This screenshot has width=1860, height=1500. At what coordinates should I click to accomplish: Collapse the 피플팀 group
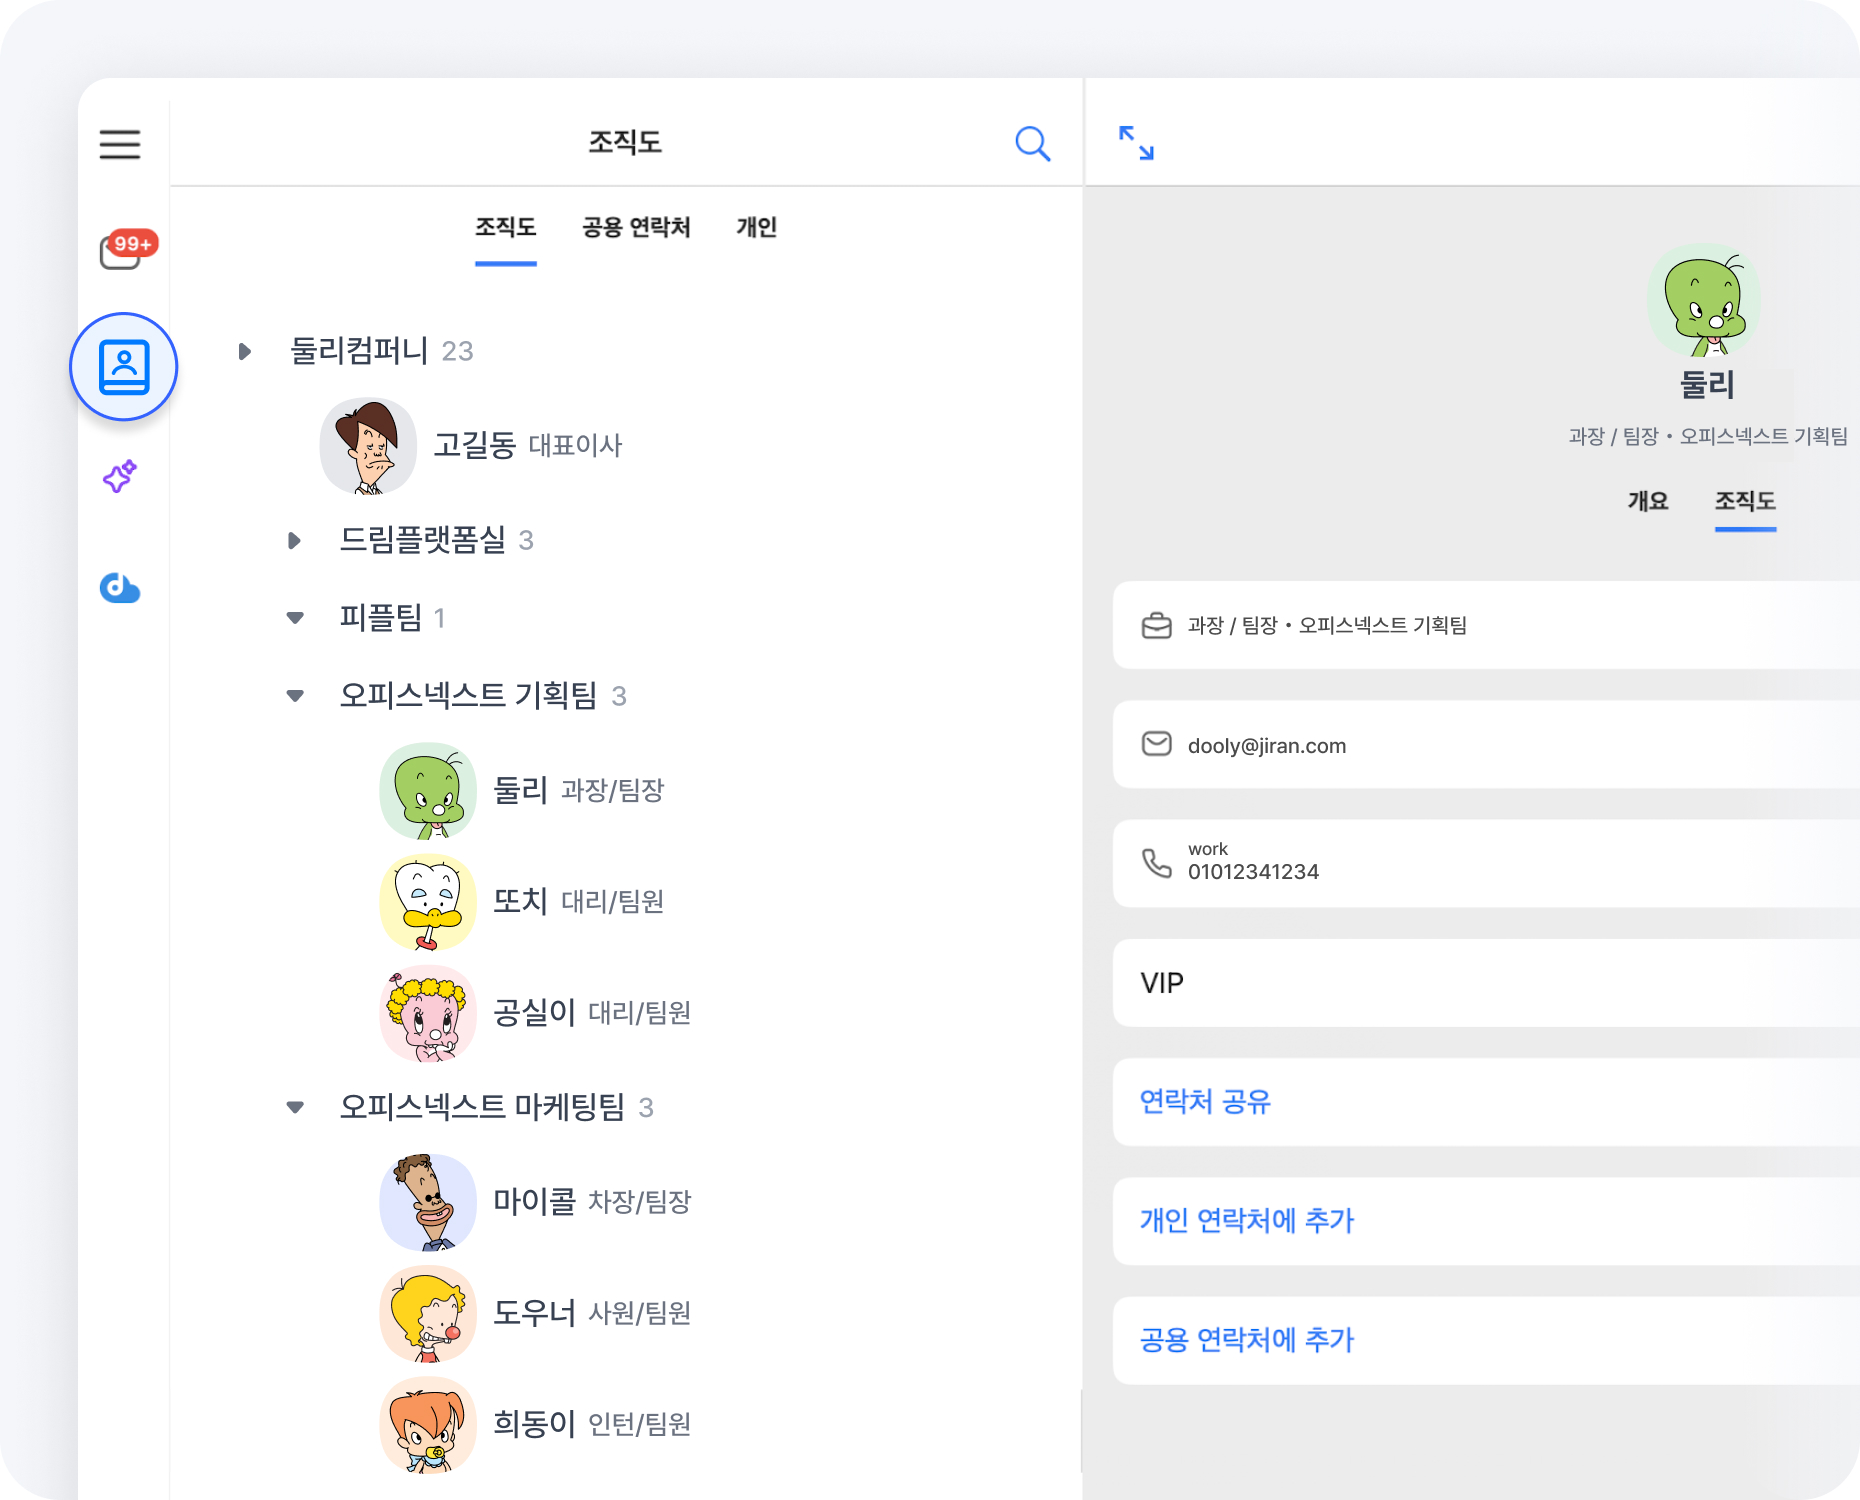(295, 618)
